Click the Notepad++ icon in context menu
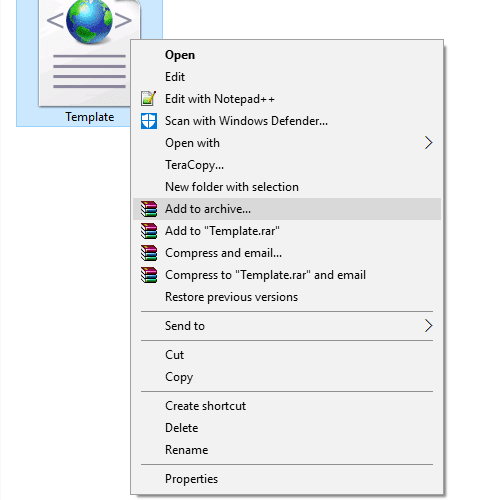The height and width of the screenshot is (500, 494). [x=148, y=99]
